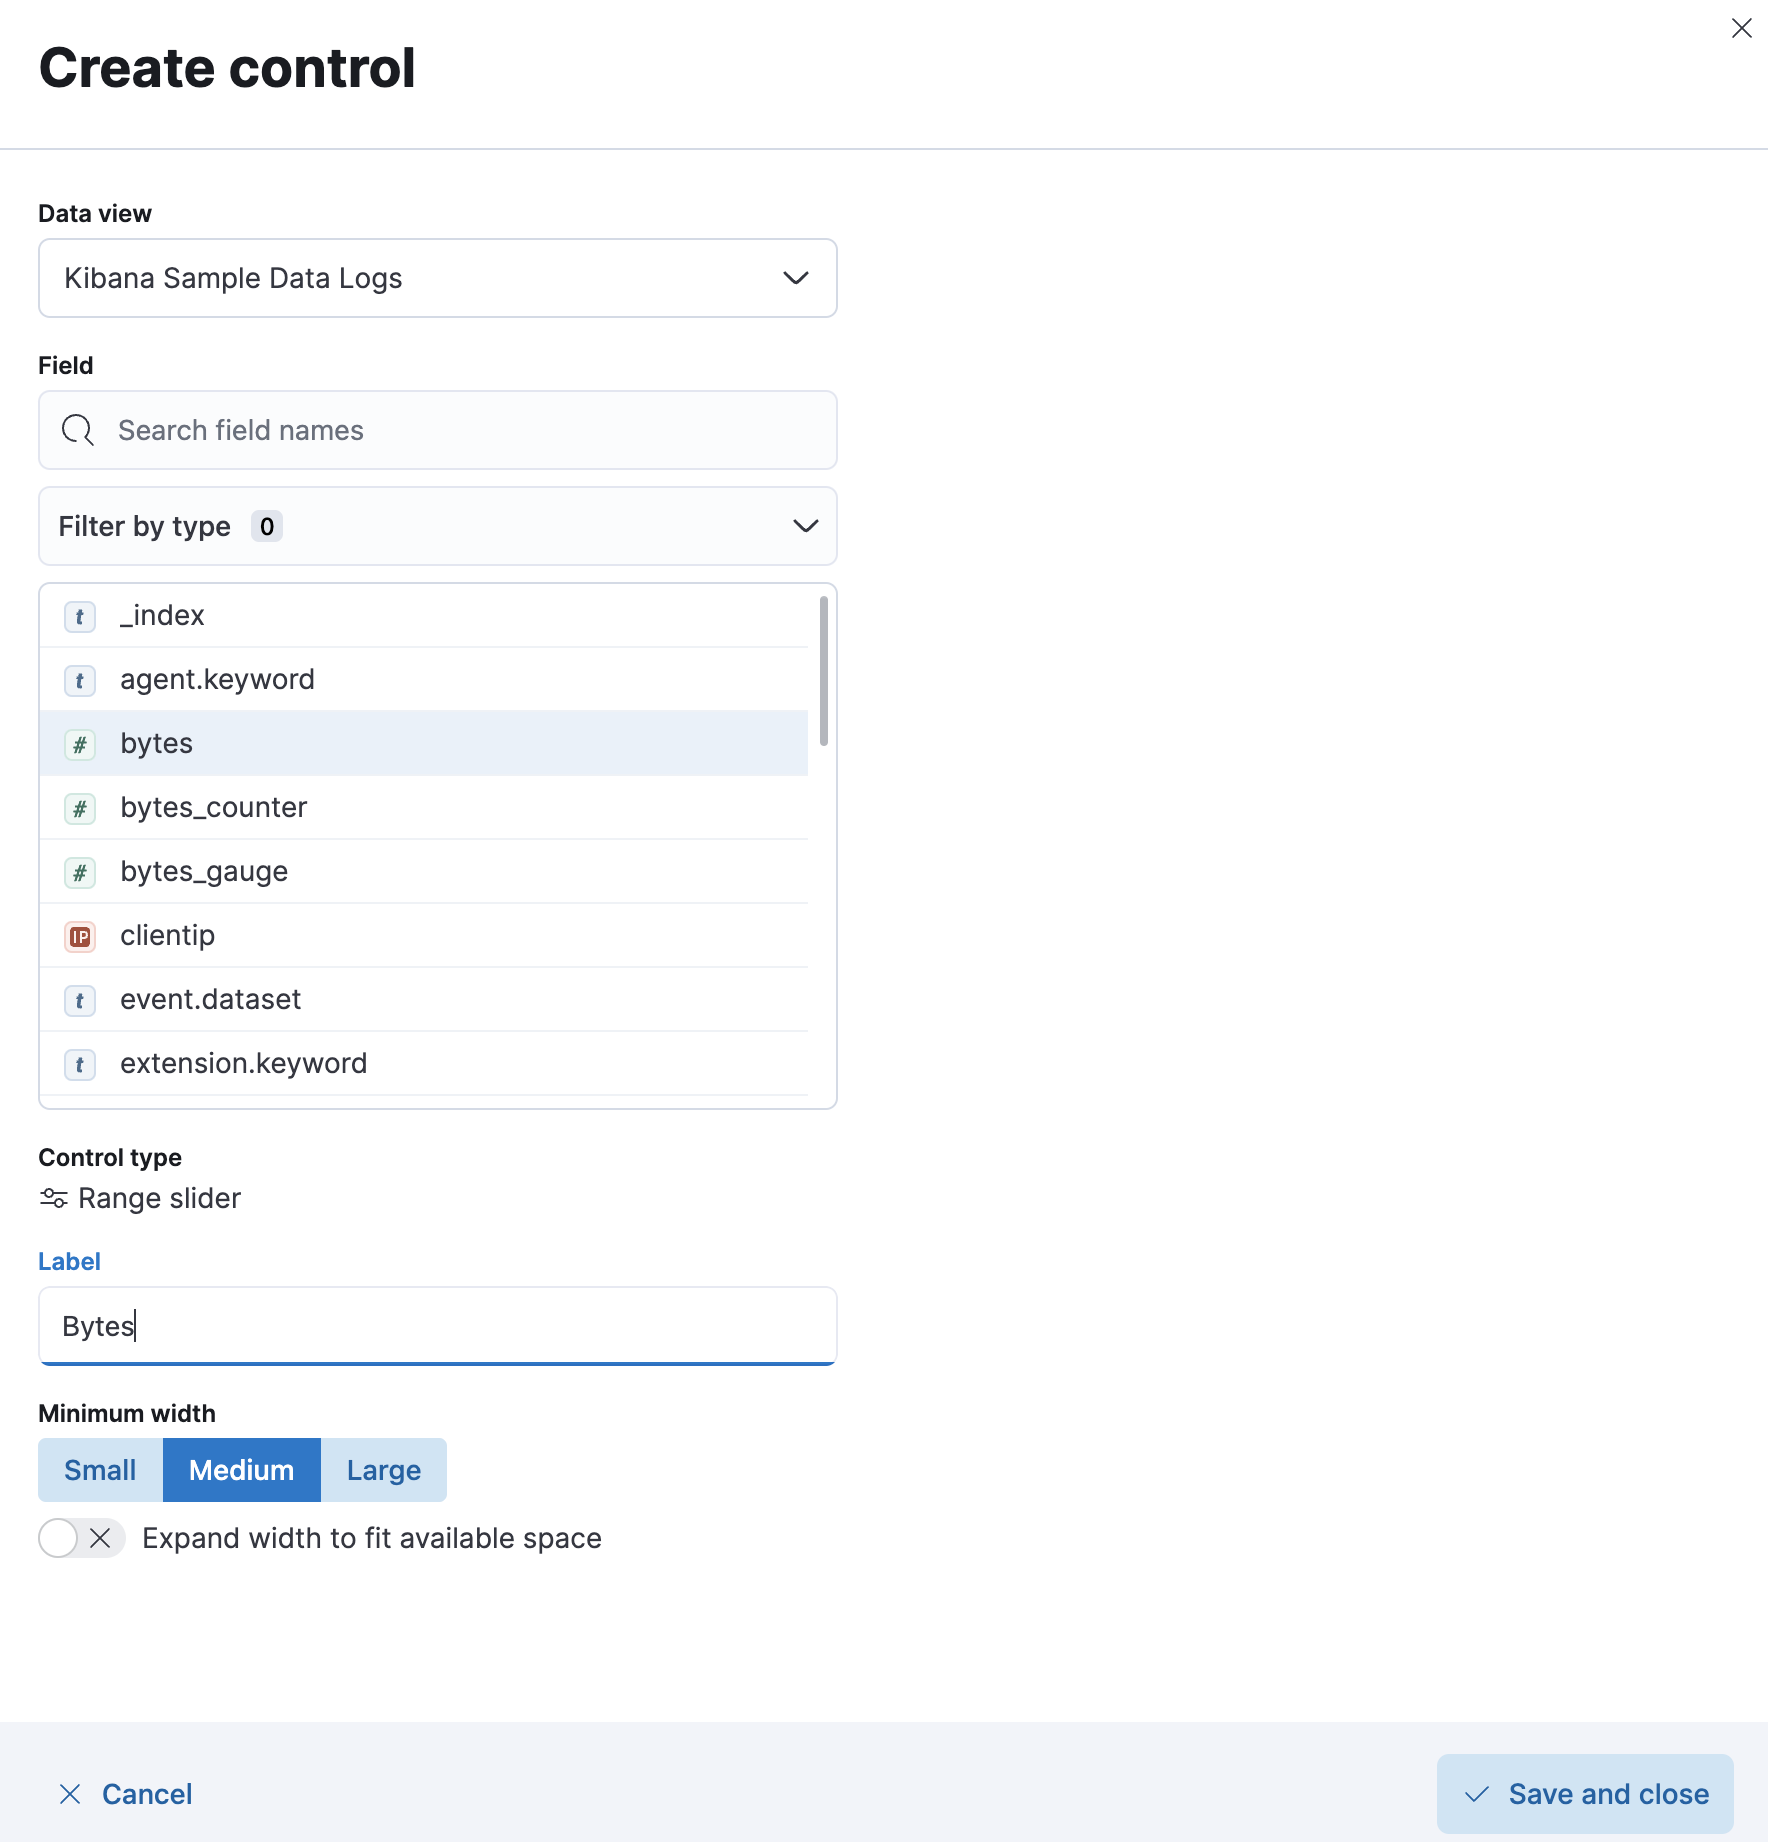Click the number icon next to bytes_gauge
1768x1842 pixels.
[80, 872]
